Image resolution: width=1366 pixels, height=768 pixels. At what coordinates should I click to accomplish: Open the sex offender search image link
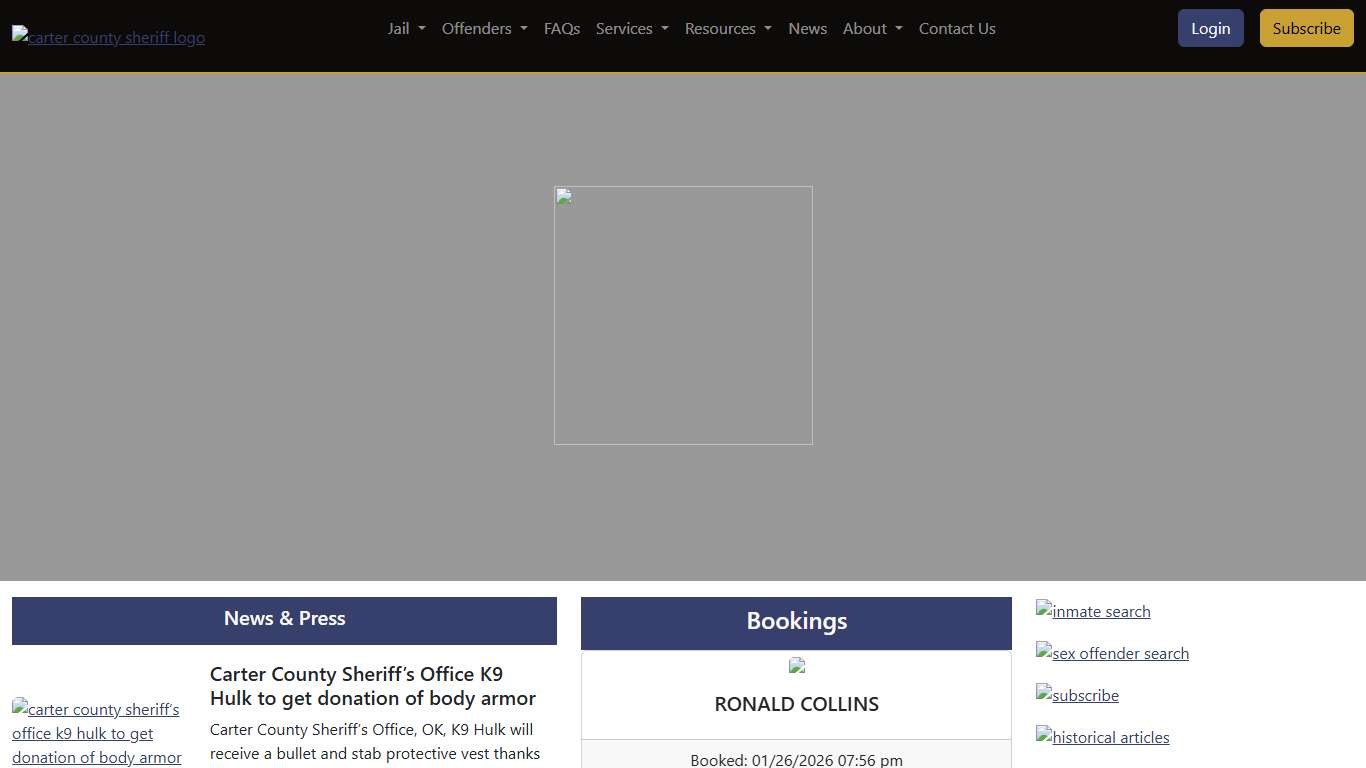[1112, 653]
